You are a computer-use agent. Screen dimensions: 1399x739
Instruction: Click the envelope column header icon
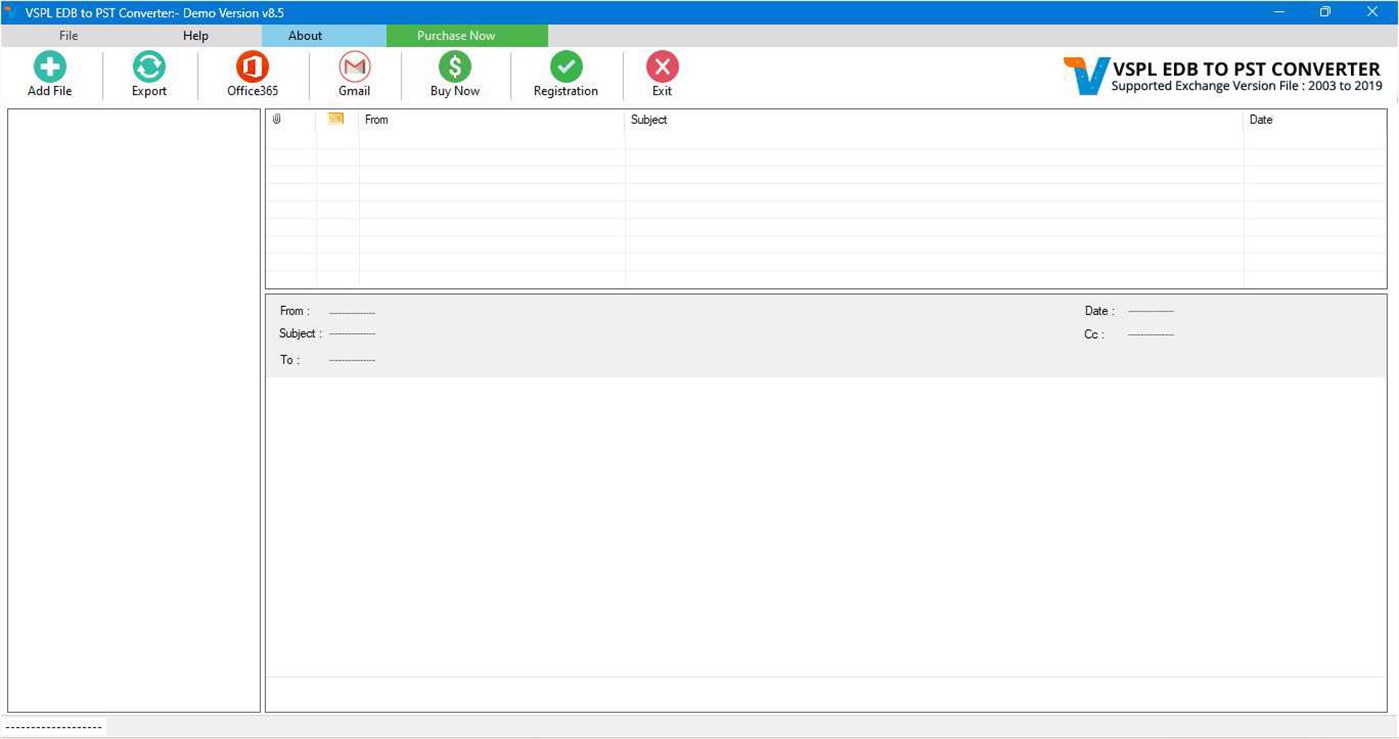pos(335,119)
